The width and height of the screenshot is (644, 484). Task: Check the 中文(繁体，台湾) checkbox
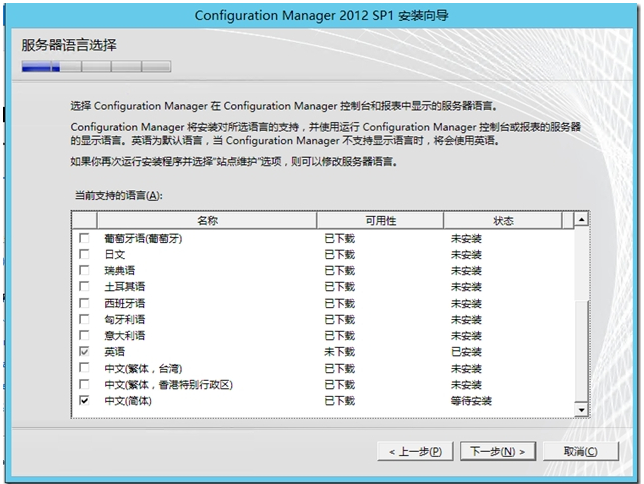(84, 369)
